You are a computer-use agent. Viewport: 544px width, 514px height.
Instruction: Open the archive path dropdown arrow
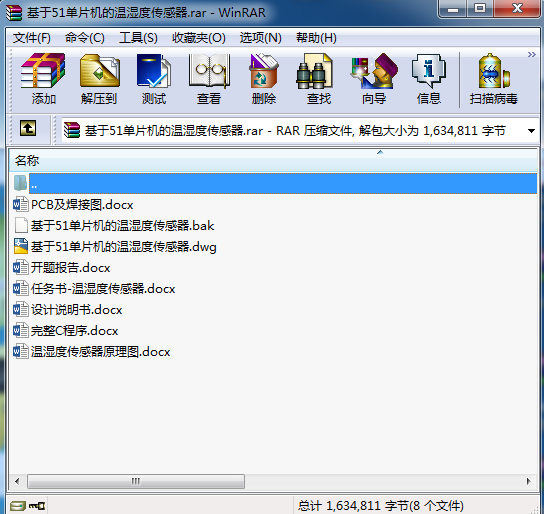click(x=531, y=131)
